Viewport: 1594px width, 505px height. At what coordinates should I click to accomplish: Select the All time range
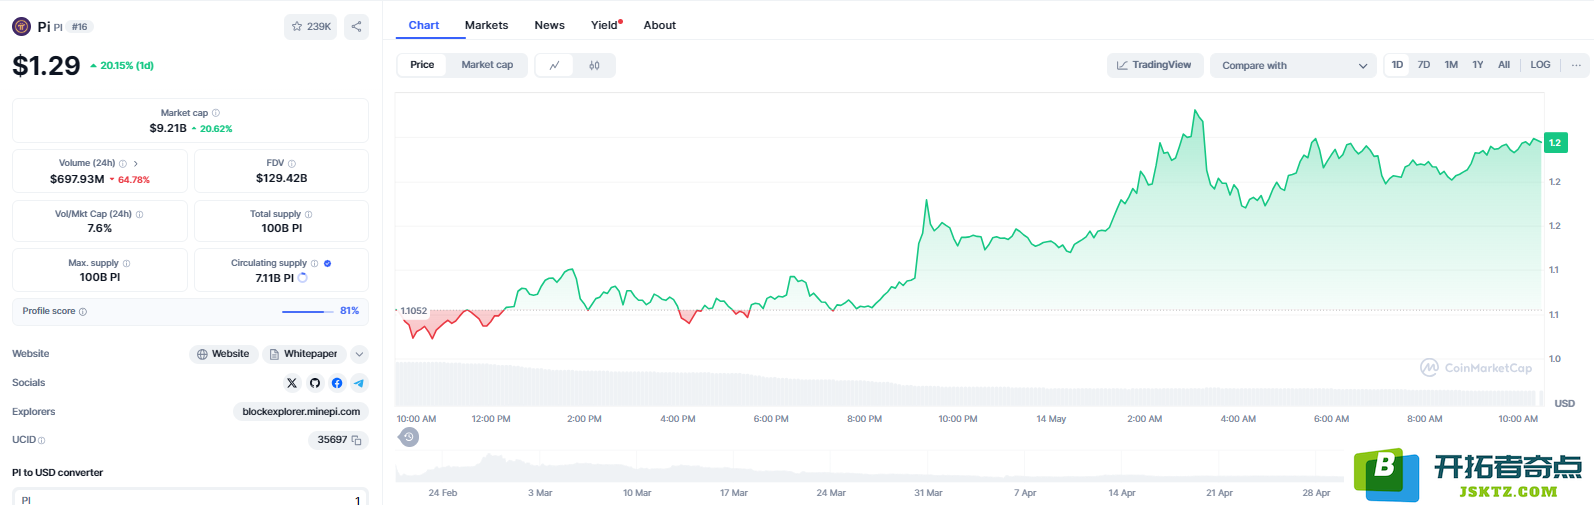pos(1504,65)
